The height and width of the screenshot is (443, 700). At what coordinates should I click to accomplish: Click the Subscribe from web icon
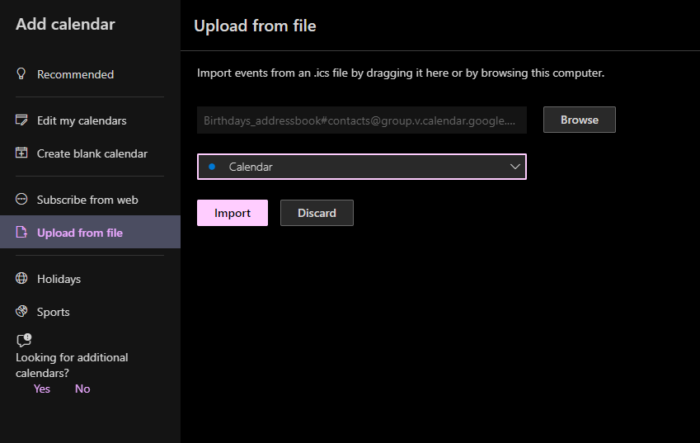(x=21, y=199)
